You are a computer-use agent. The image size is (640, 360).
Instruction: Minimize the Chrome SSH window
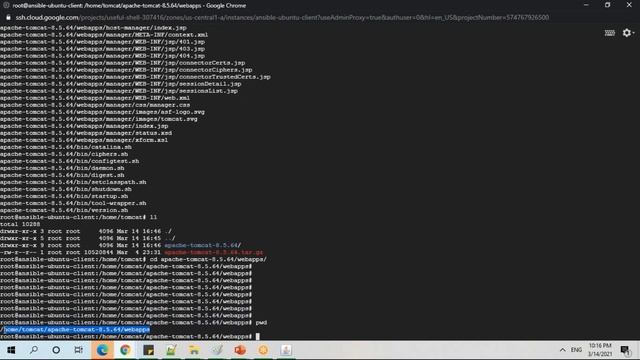coord(586,5)
